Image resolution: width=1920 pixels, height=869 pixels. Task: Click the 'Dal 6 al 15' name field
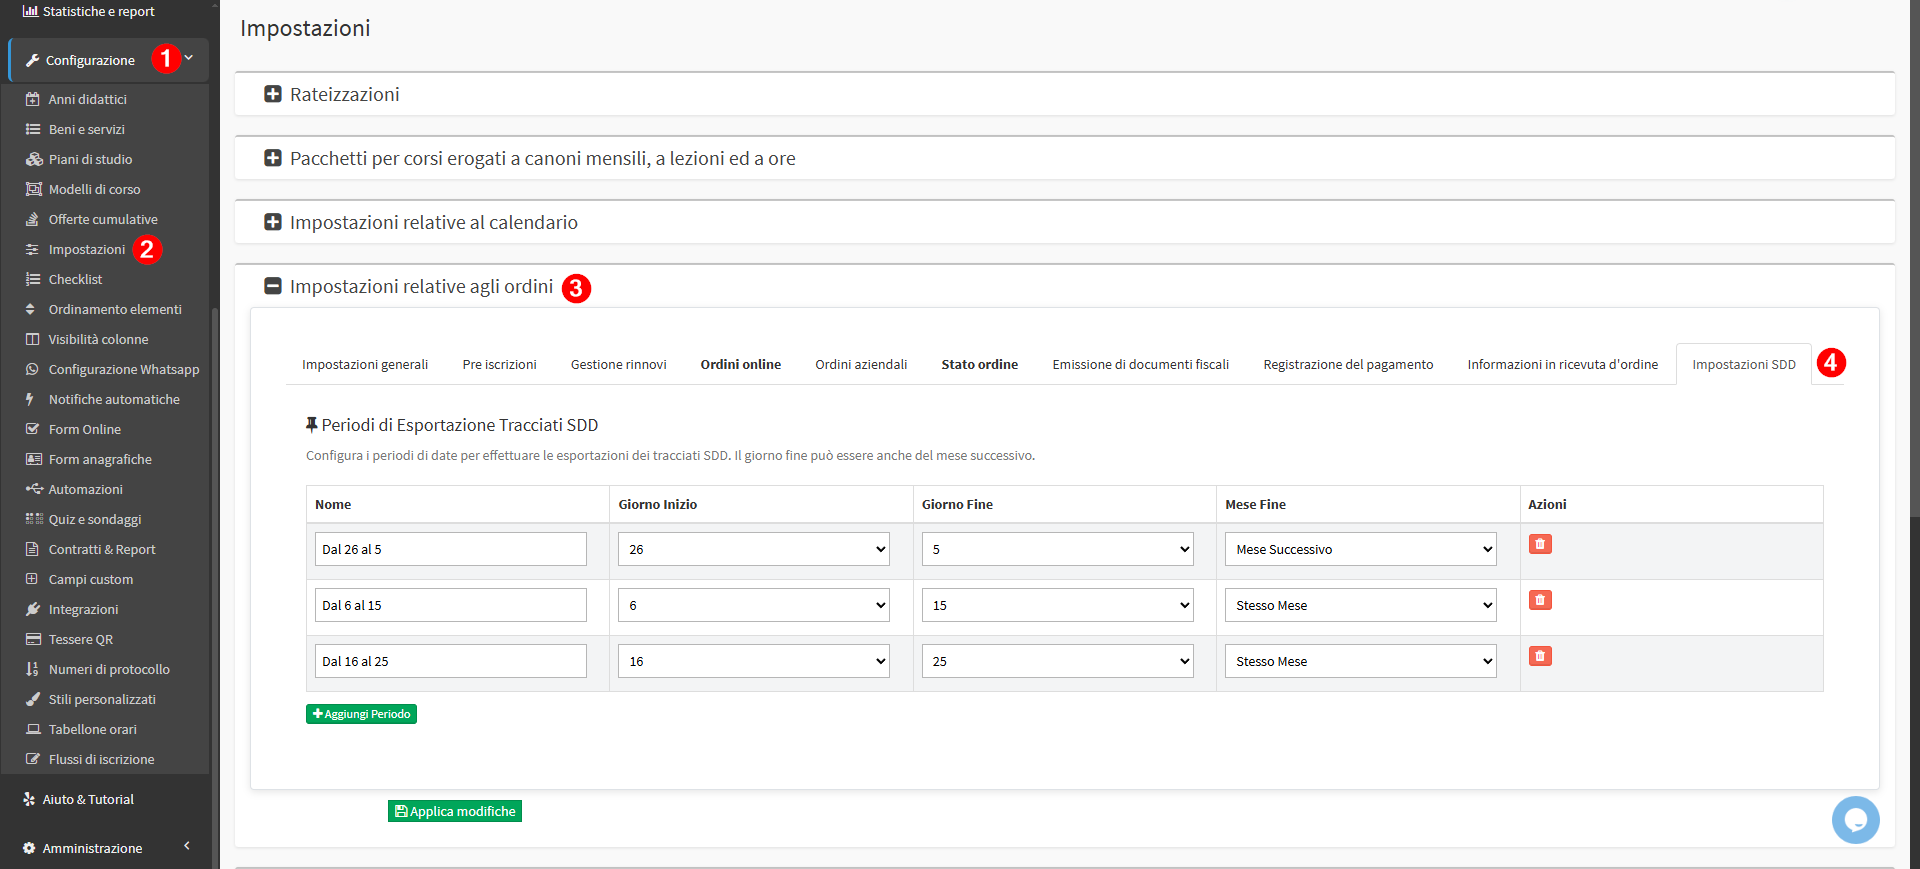(450, 605)
